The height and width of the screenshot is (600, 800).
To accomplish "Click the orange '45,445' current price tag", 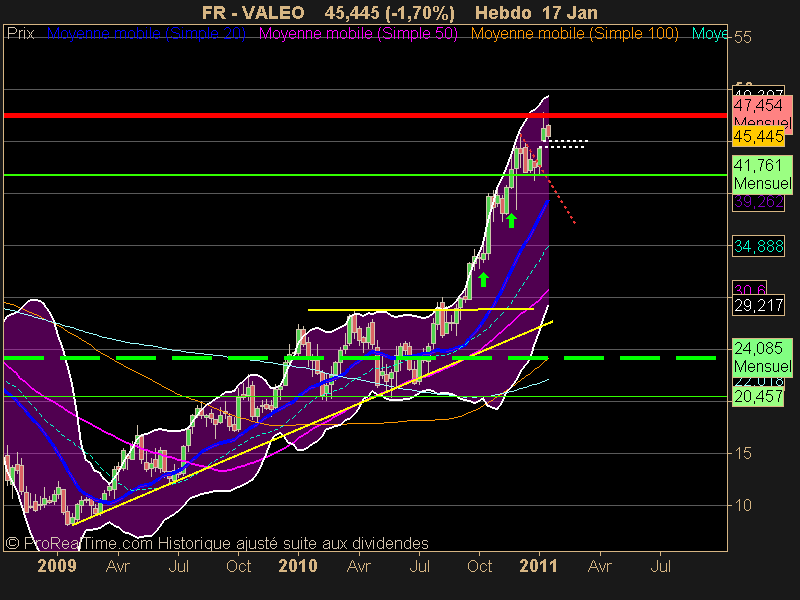I will point(758,136).
